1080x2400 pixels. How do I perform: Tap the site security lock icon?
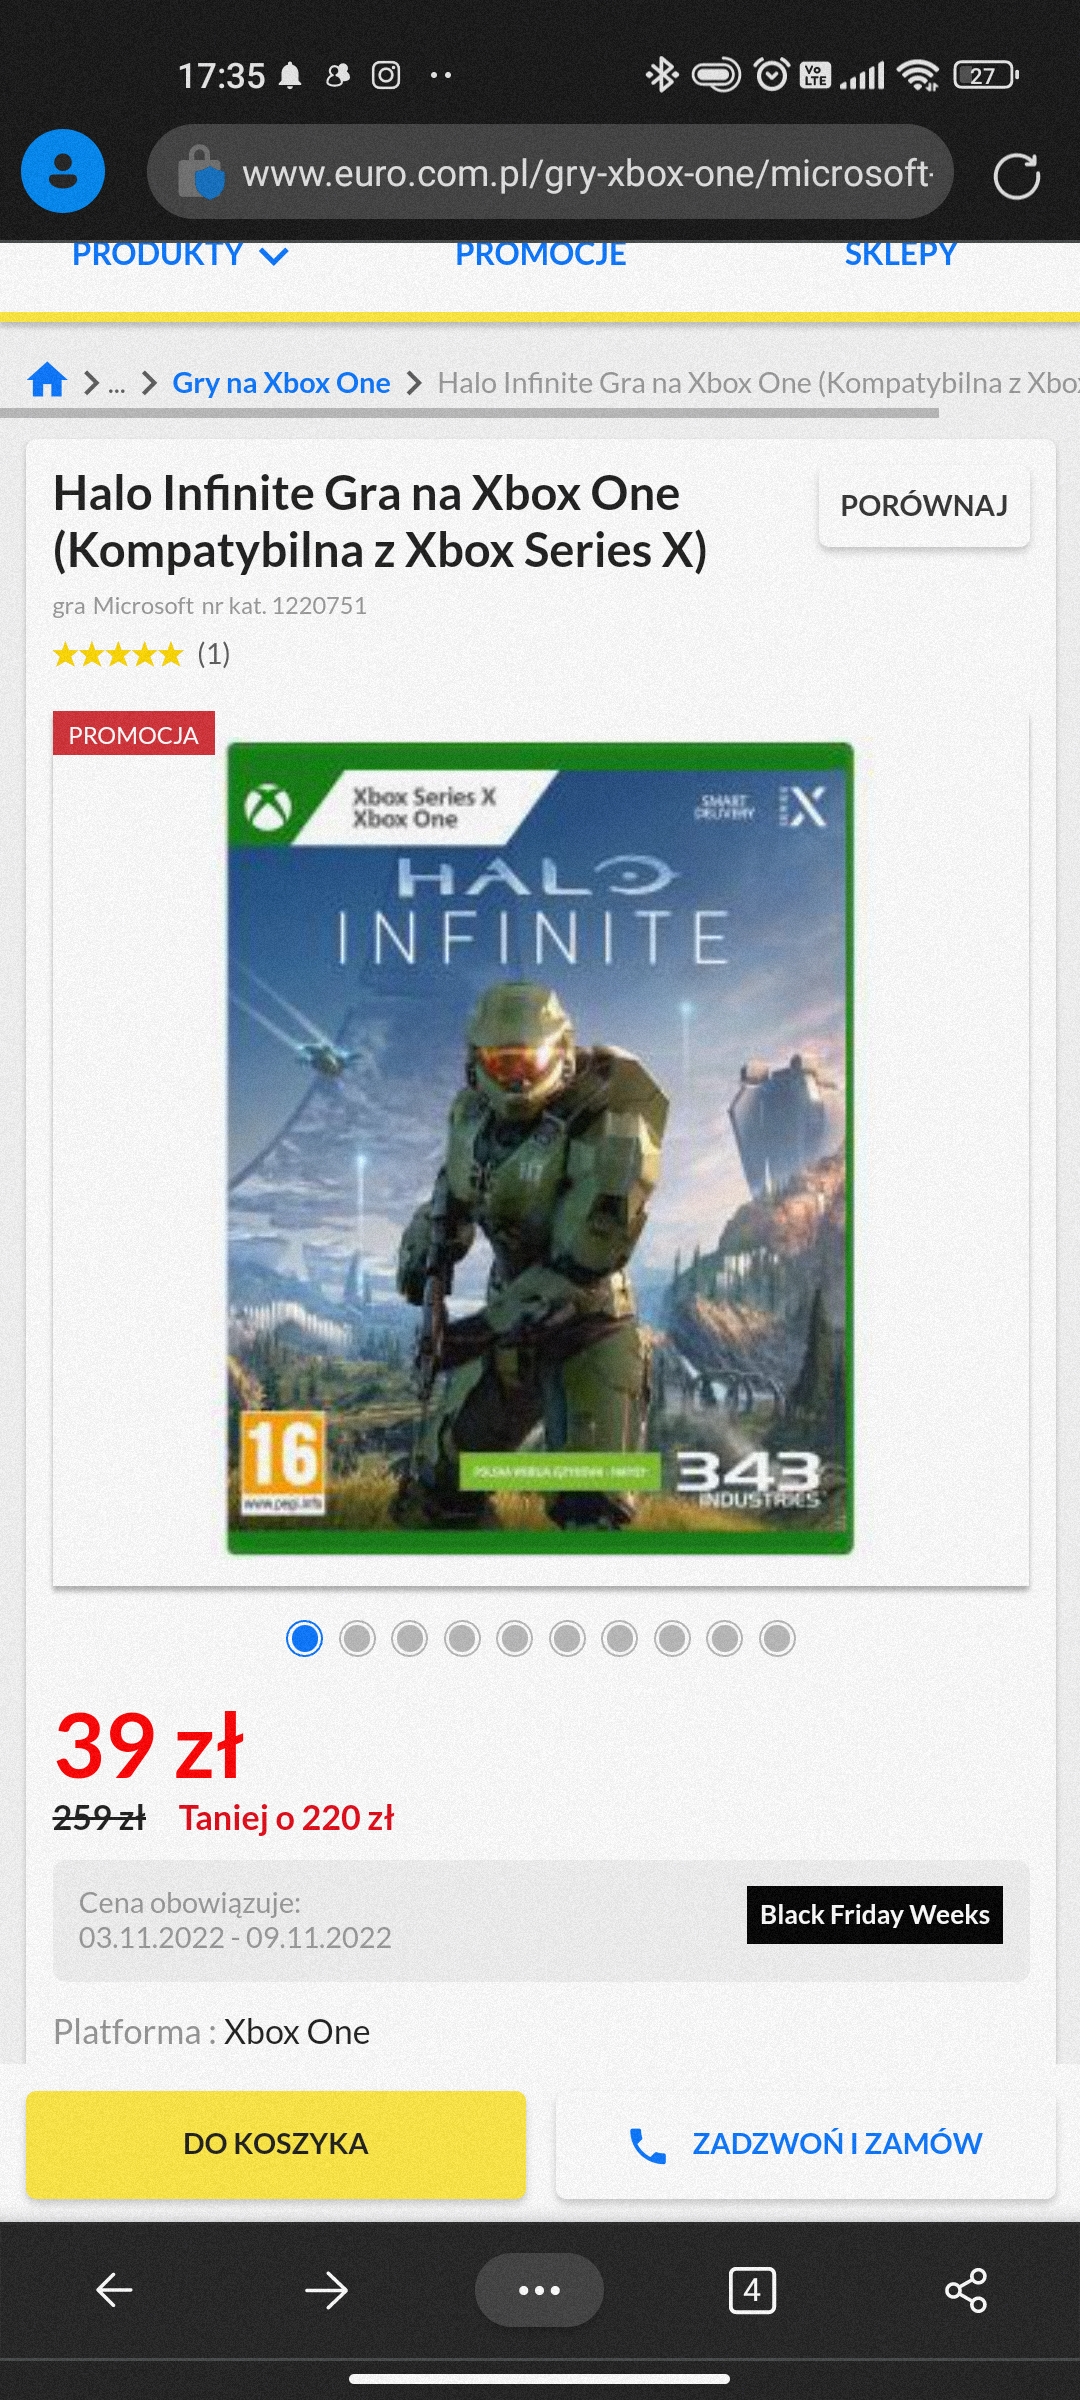(x=201, y=173)
